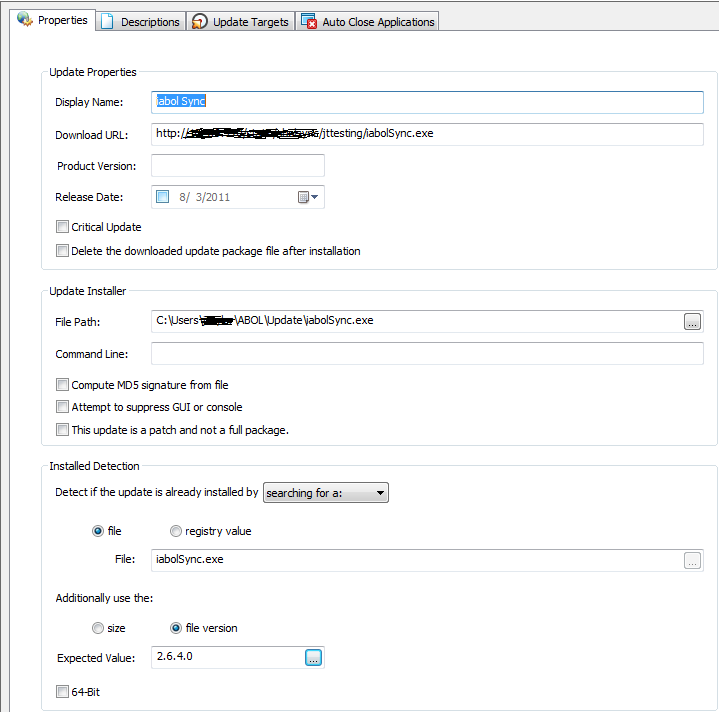
Task: Mark update as a patch checkbox
Action: point(63,430)
